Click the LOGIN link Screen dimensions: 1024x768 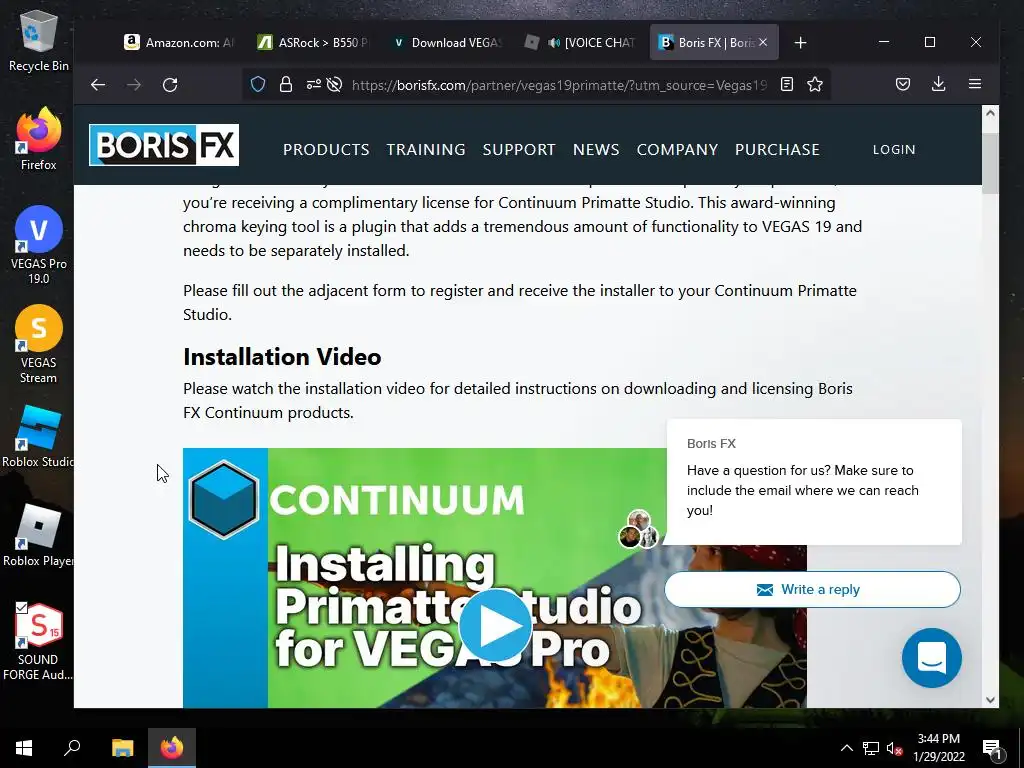pos(894,150)
